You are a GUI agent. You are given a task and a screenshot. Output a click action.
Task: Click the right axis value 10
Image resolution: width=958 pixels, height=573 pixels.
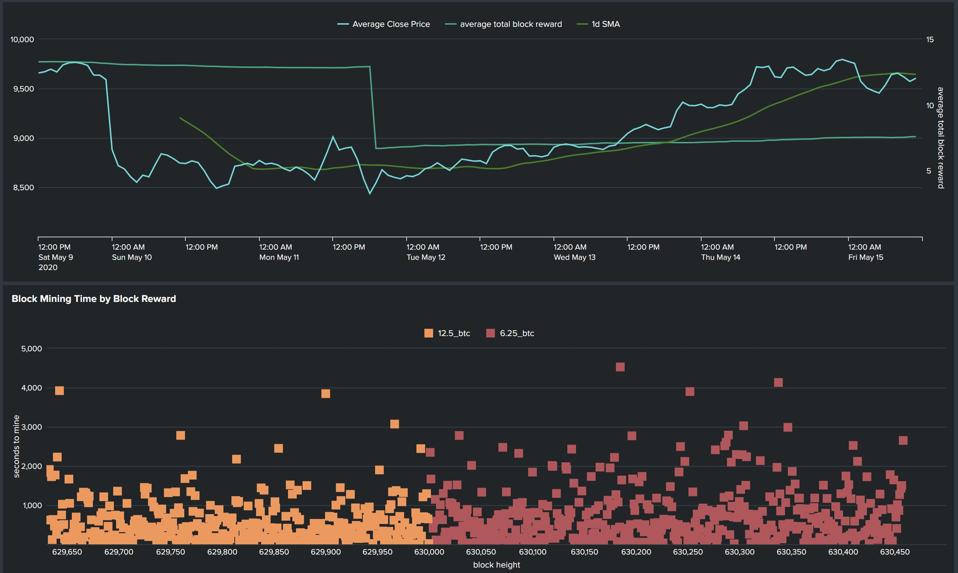click(x=930, y=106)
